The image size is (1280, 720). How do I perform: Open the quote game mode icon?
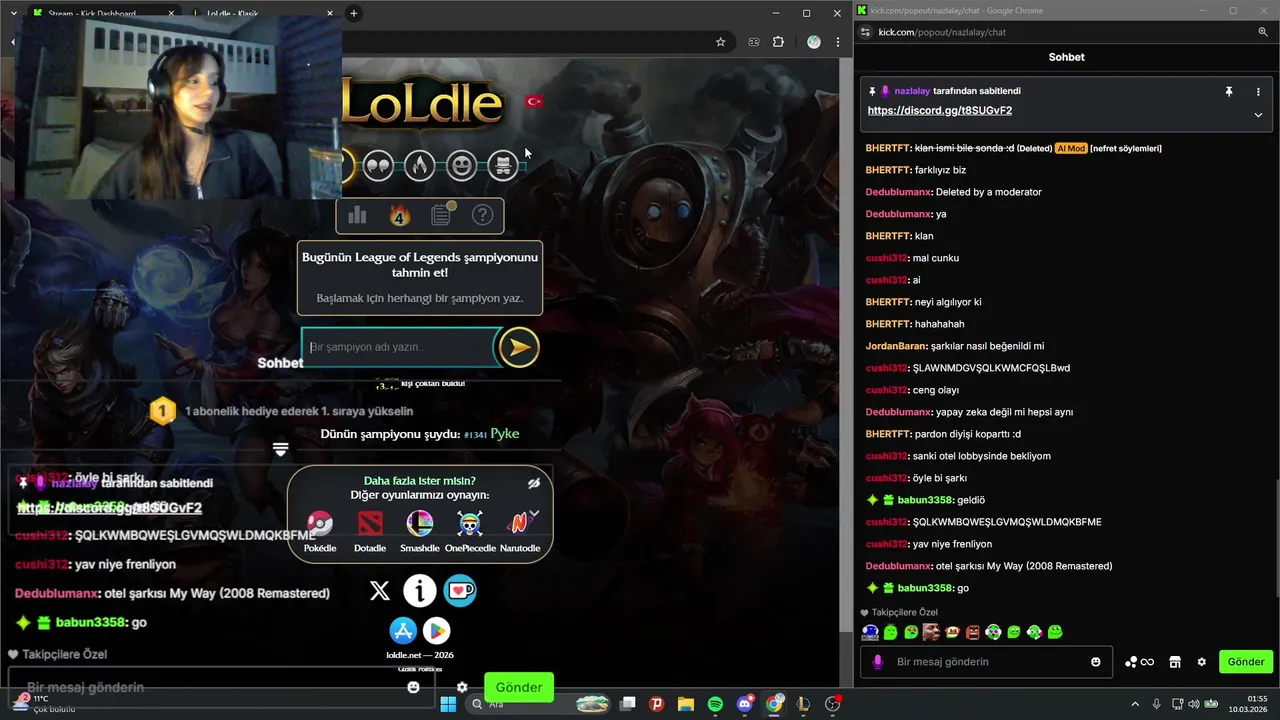pyautogui.click(x=378, y=165)
